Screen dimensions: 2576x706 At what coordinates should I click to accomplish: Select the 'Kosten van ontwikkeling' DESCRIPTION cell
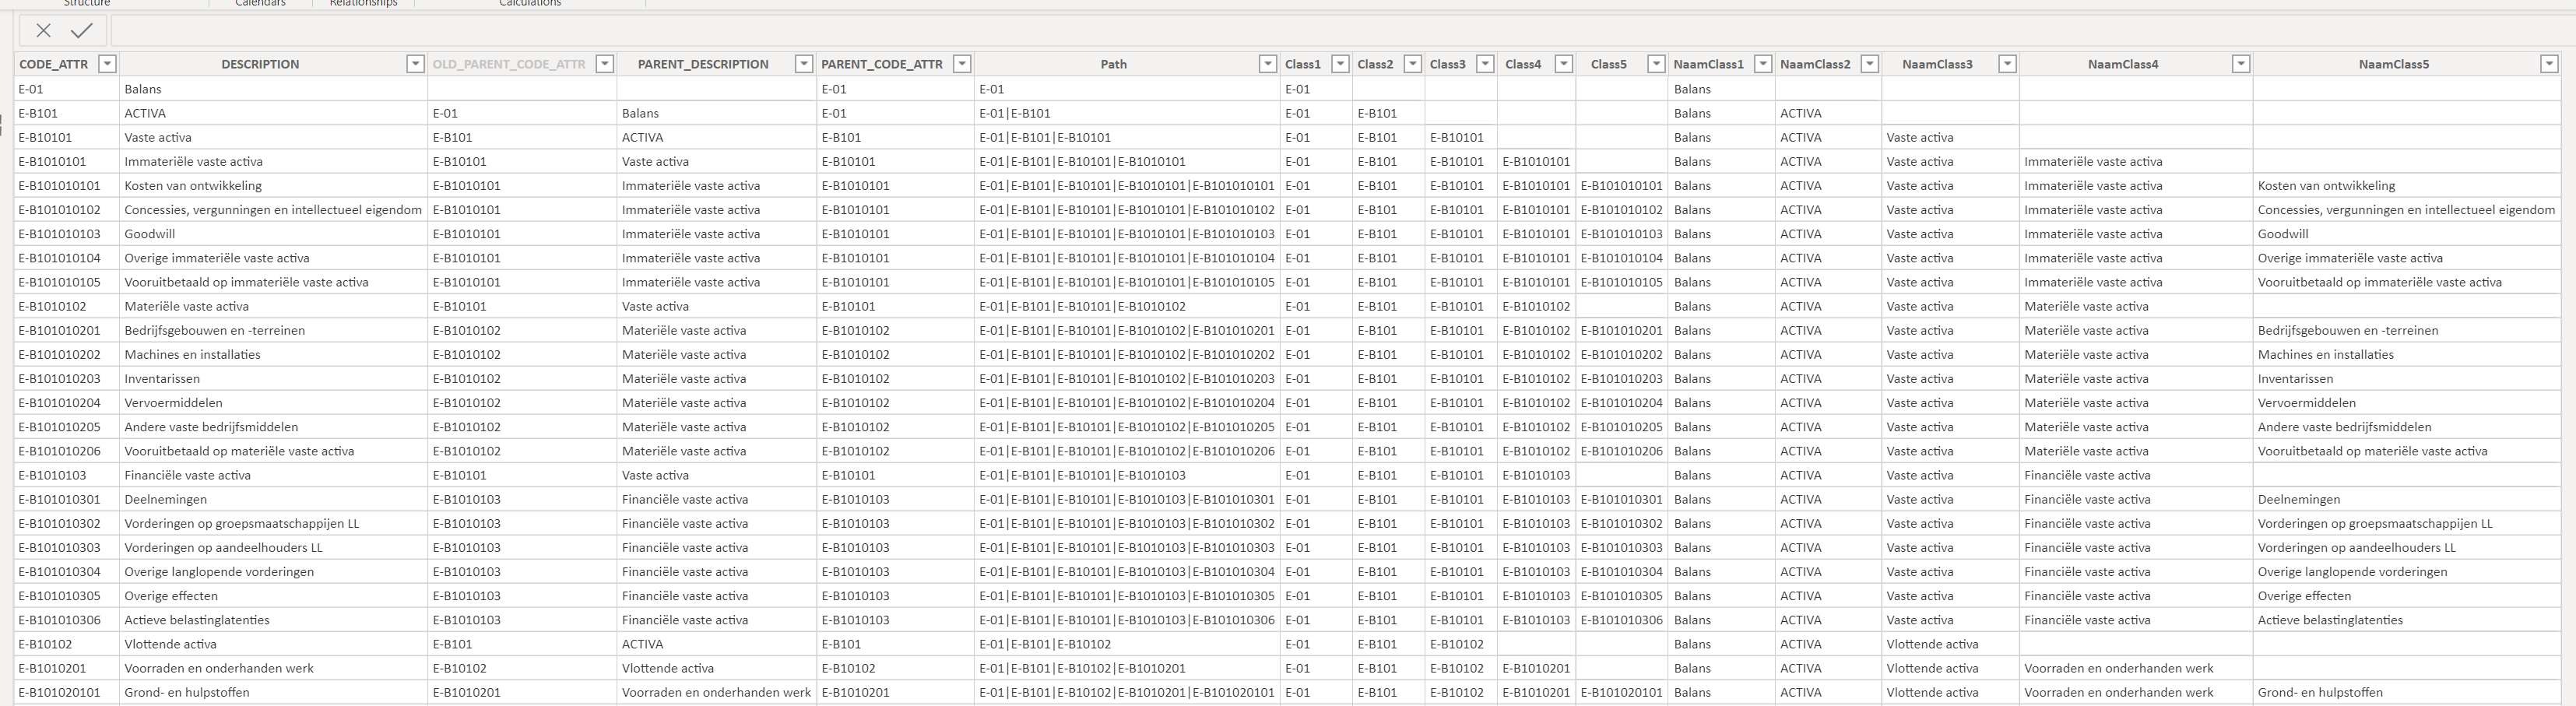point(273,186)
